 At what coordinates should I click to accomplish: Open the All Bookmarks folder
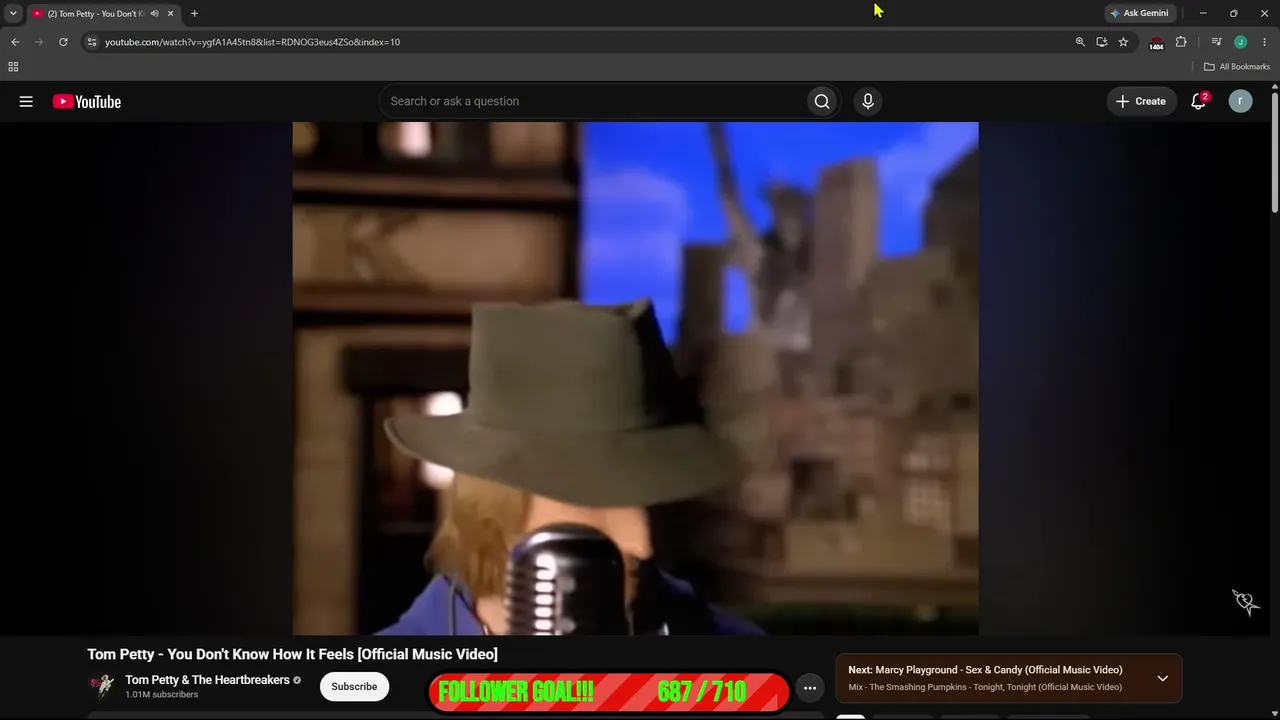pos(1237,67)
